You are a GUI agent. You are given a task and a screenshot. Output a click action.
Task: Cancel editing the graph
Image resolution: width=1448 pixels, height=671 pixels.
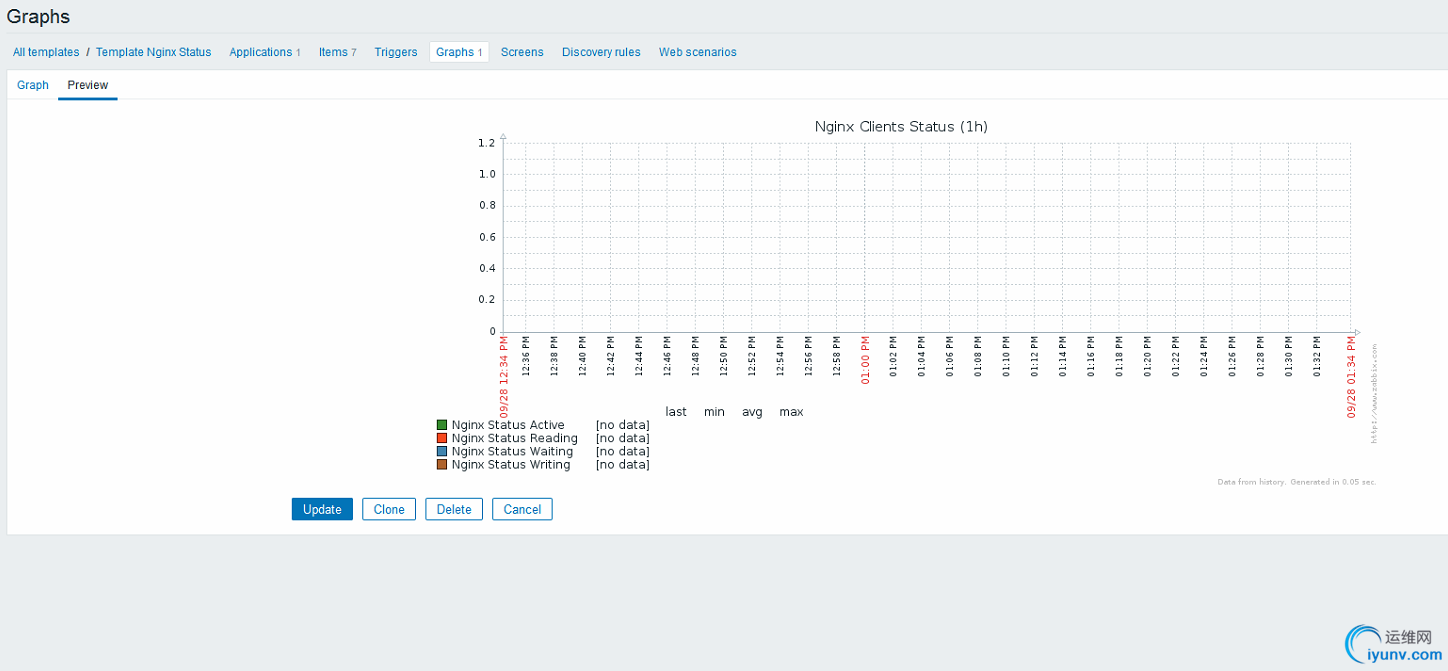pyautogui.click(x=522, y=509)
